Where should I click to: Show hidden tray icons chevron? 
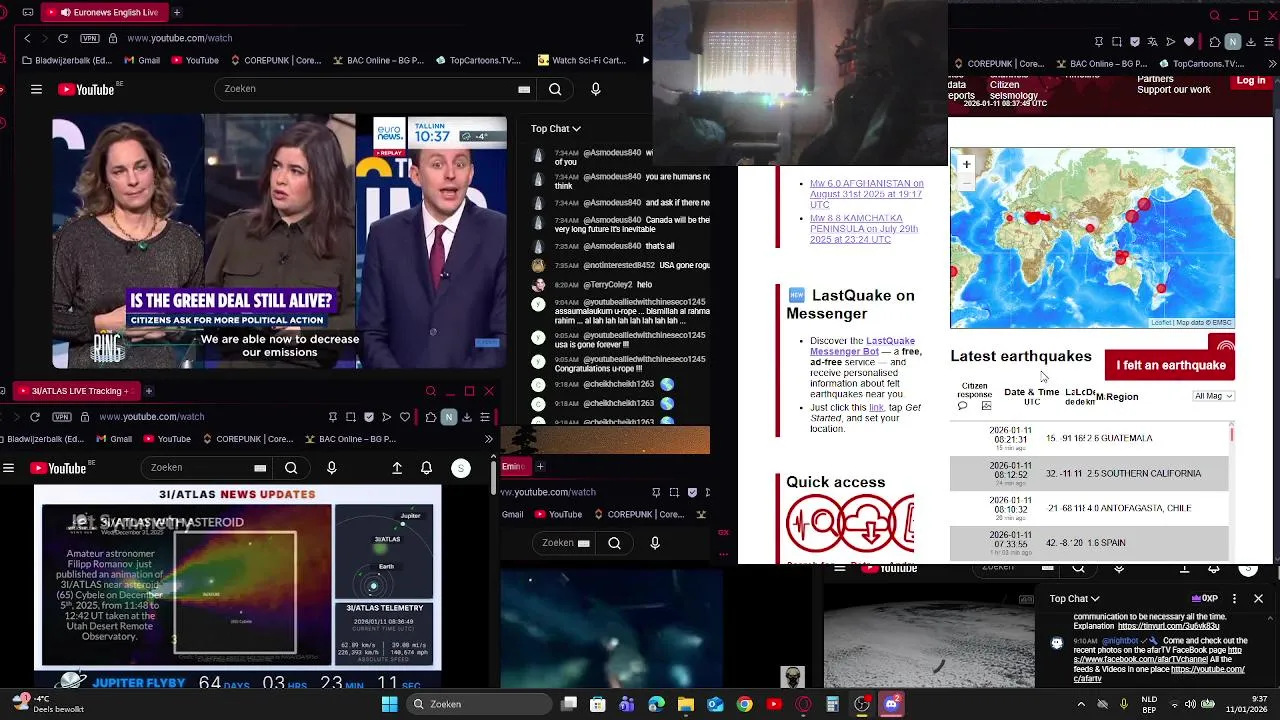pyautogui.click(x=1081, y=704)
